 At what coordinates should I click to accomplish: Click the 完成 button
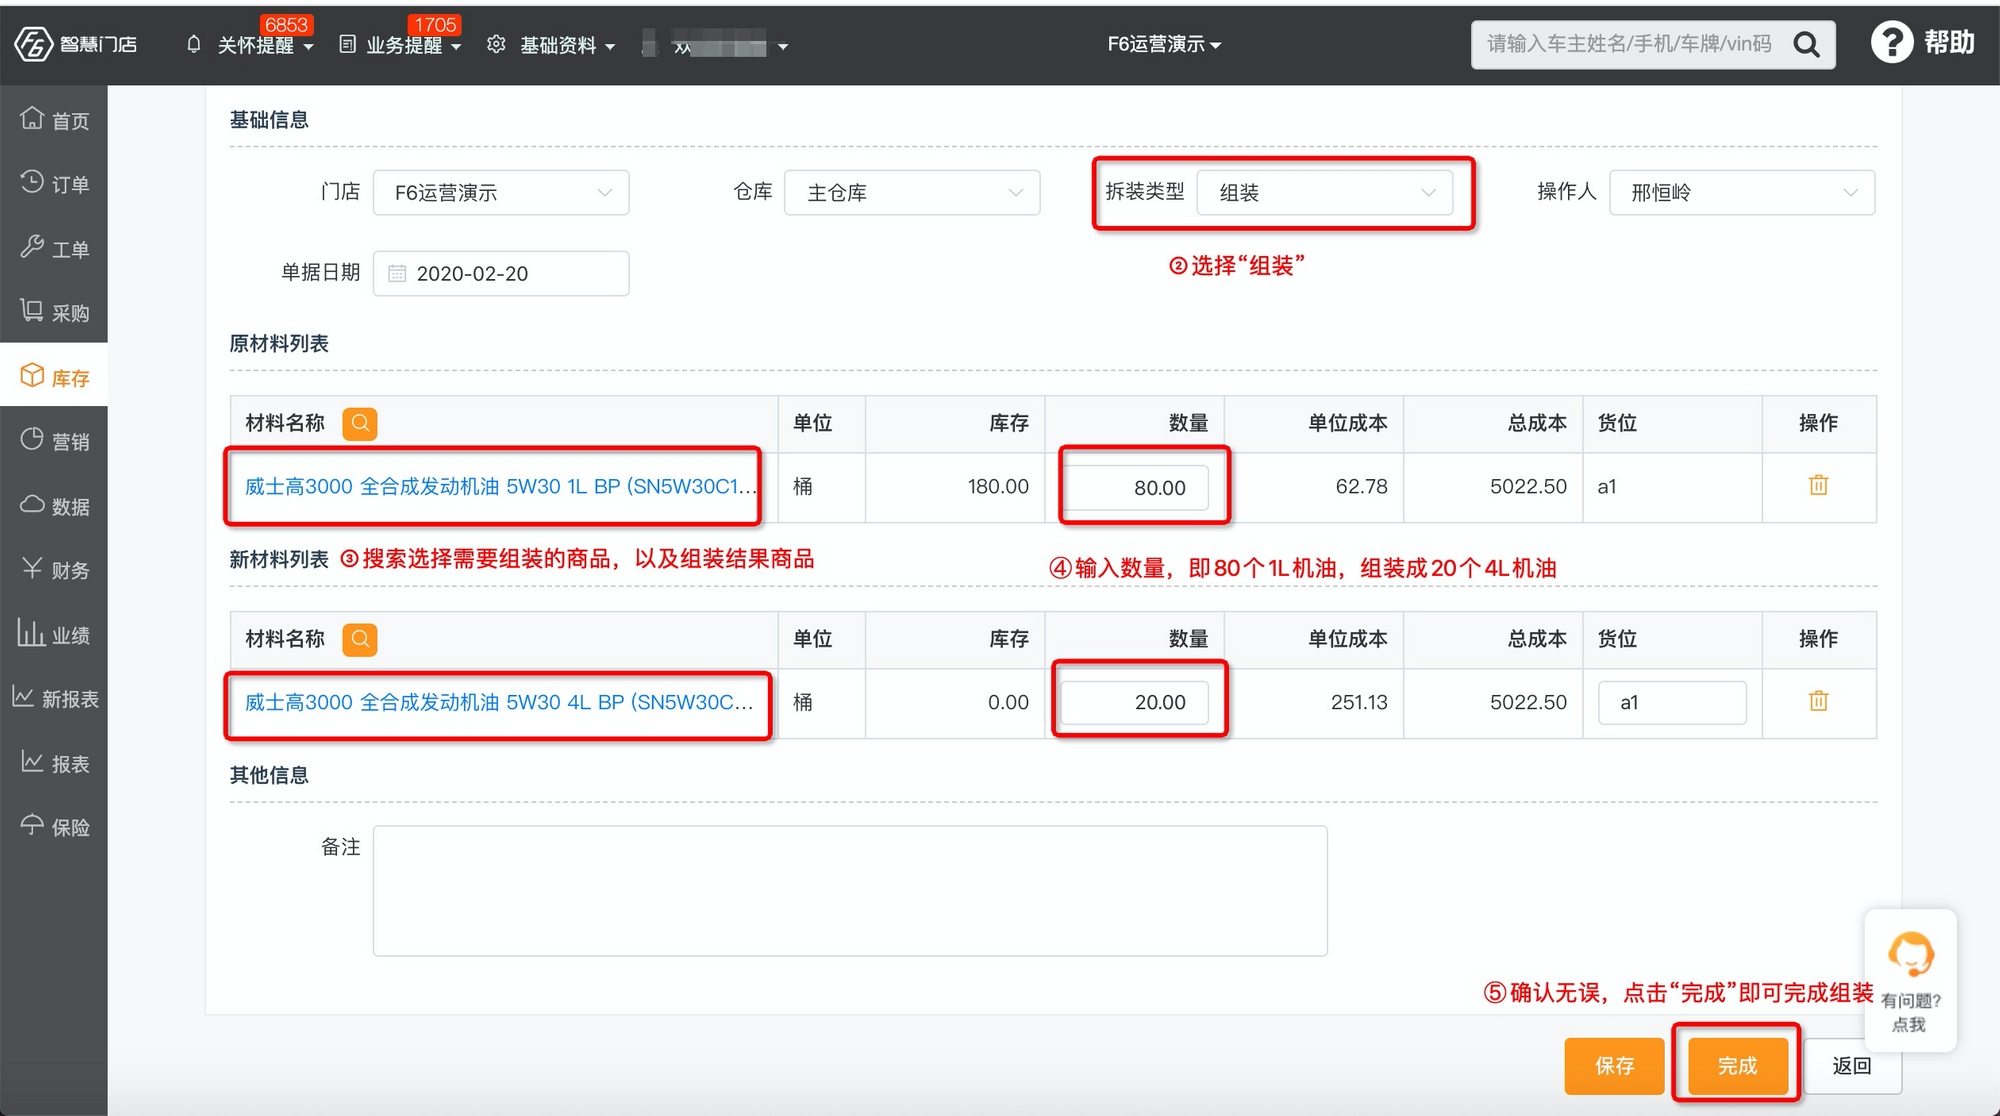point(1738,1066)
